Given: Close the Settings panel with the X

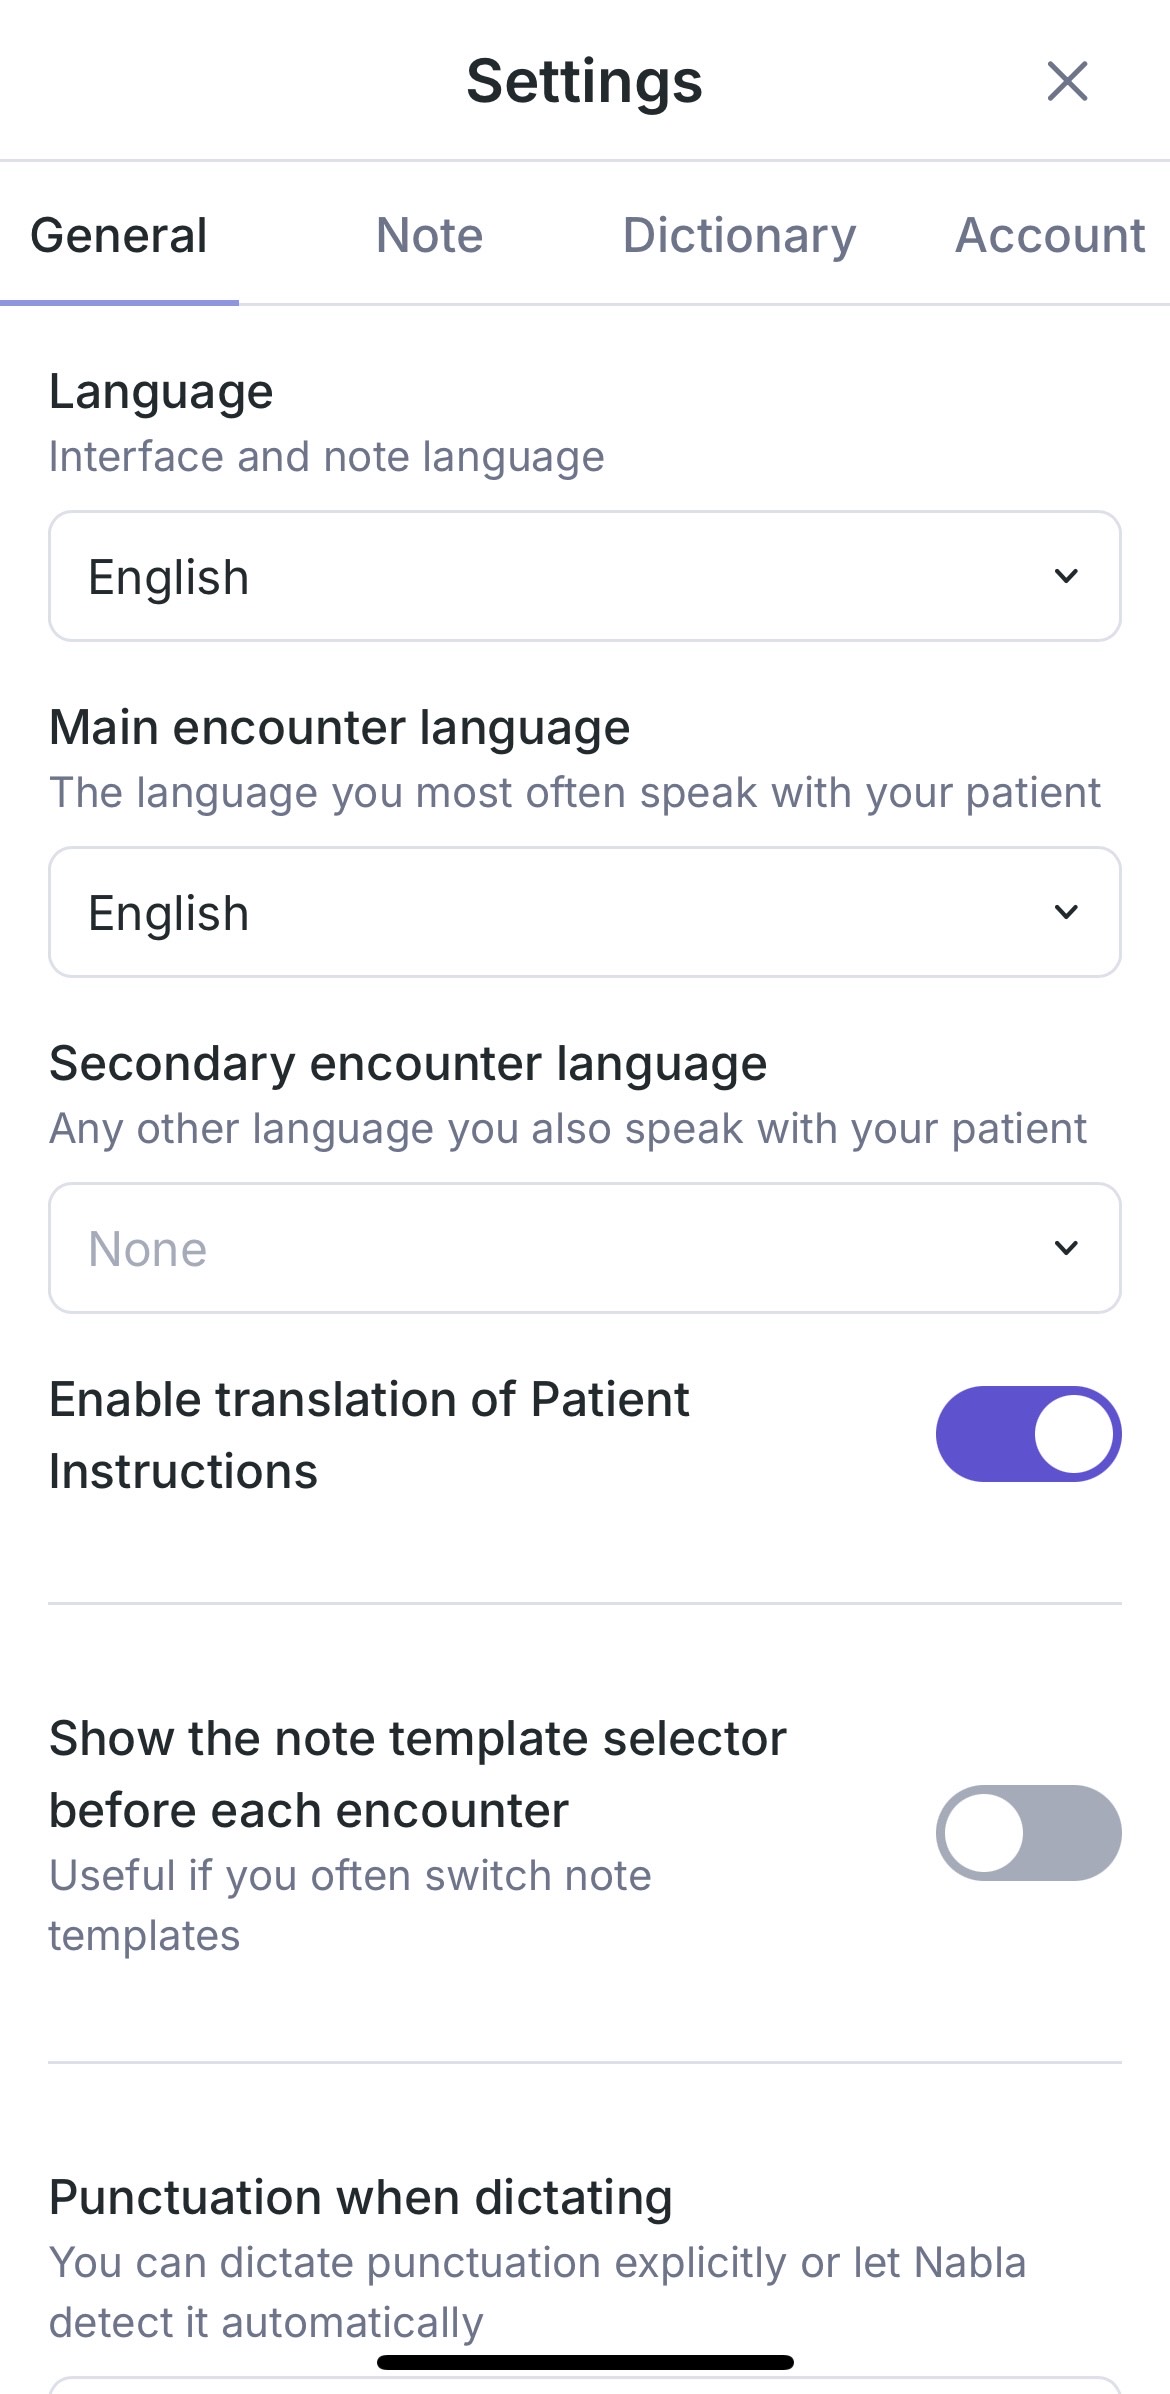Looking at the screenshot, I should click(1067, 81).
